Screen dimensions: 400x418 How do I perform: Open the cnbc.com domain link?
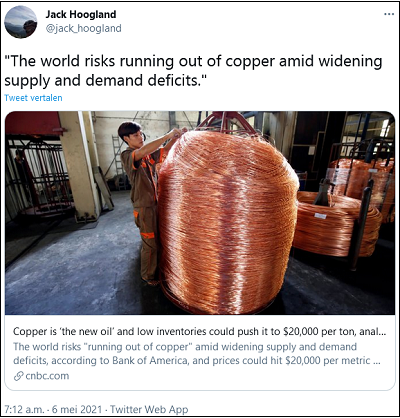(47, 376)
